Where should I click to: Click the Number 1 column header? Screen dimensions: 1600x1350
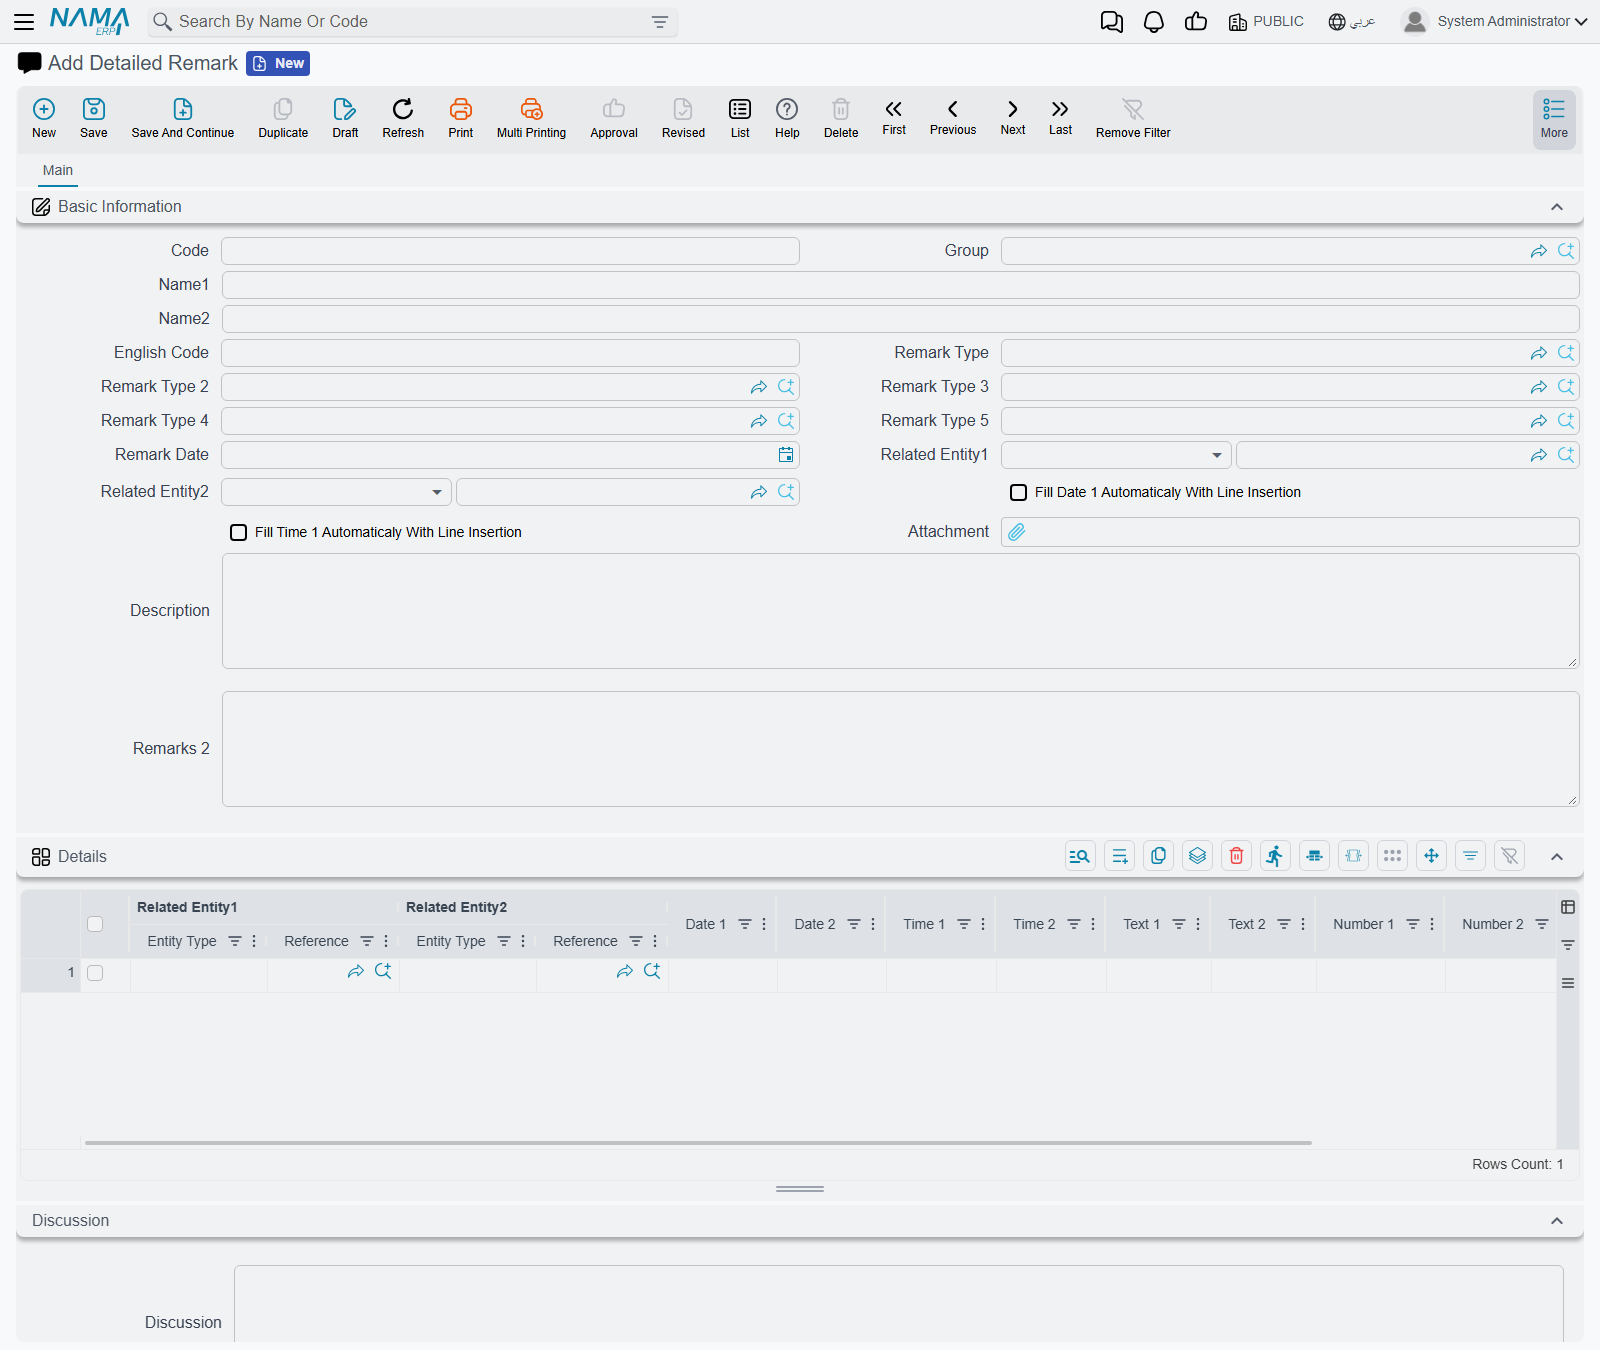pos(1363,925)
